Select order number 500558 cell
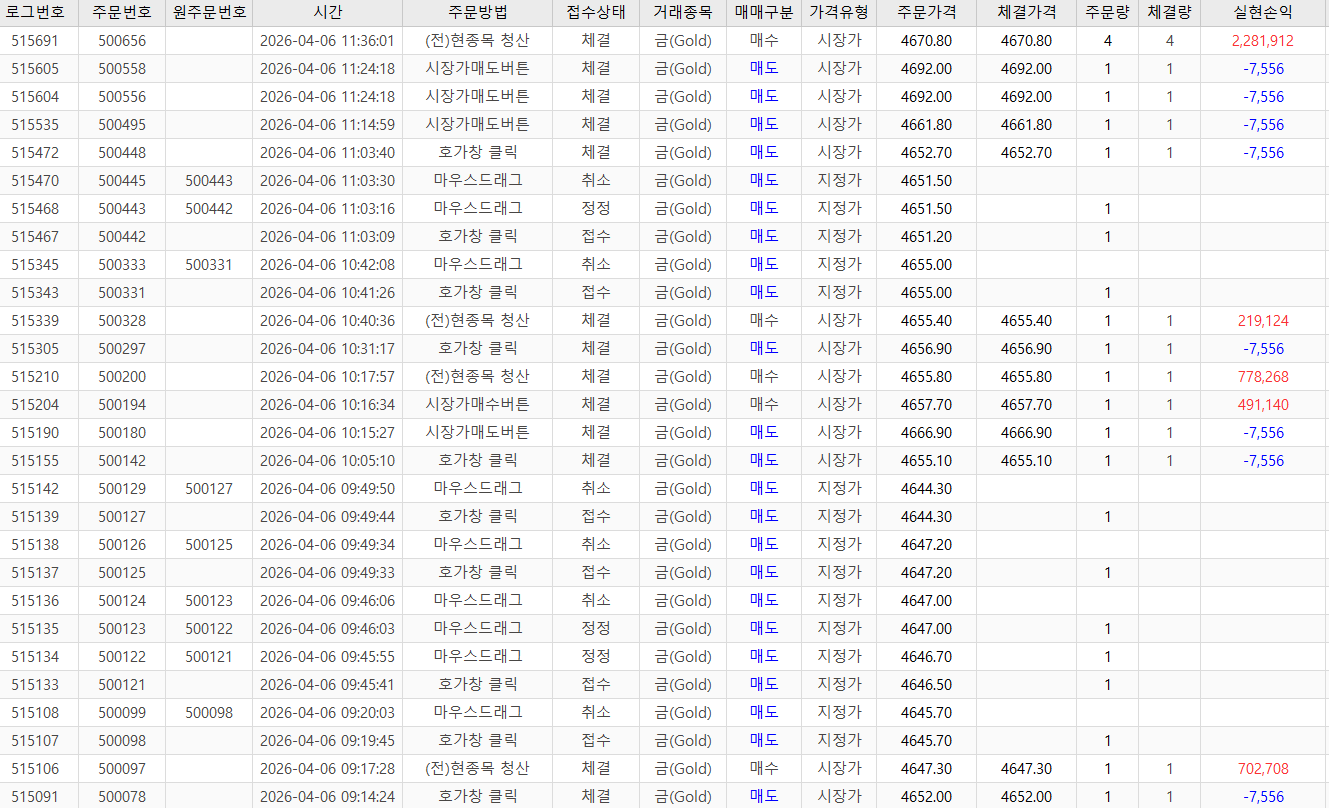1329x808 pixels. point(122,69)
